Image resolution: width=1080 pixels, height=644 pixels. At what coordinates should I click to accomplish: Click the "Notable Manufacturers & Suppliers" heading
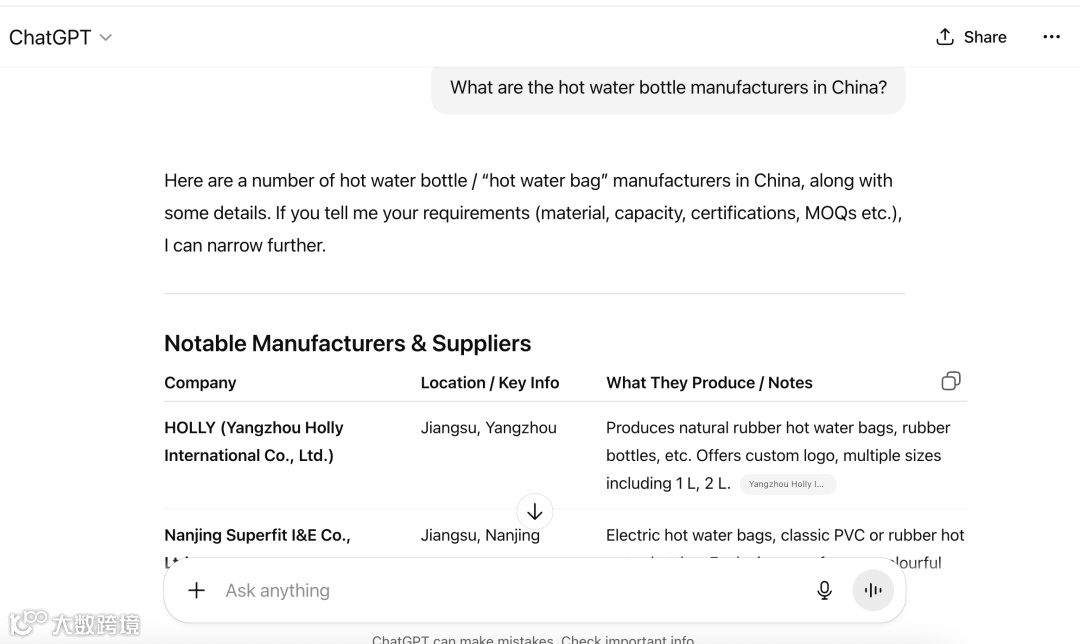347,343
